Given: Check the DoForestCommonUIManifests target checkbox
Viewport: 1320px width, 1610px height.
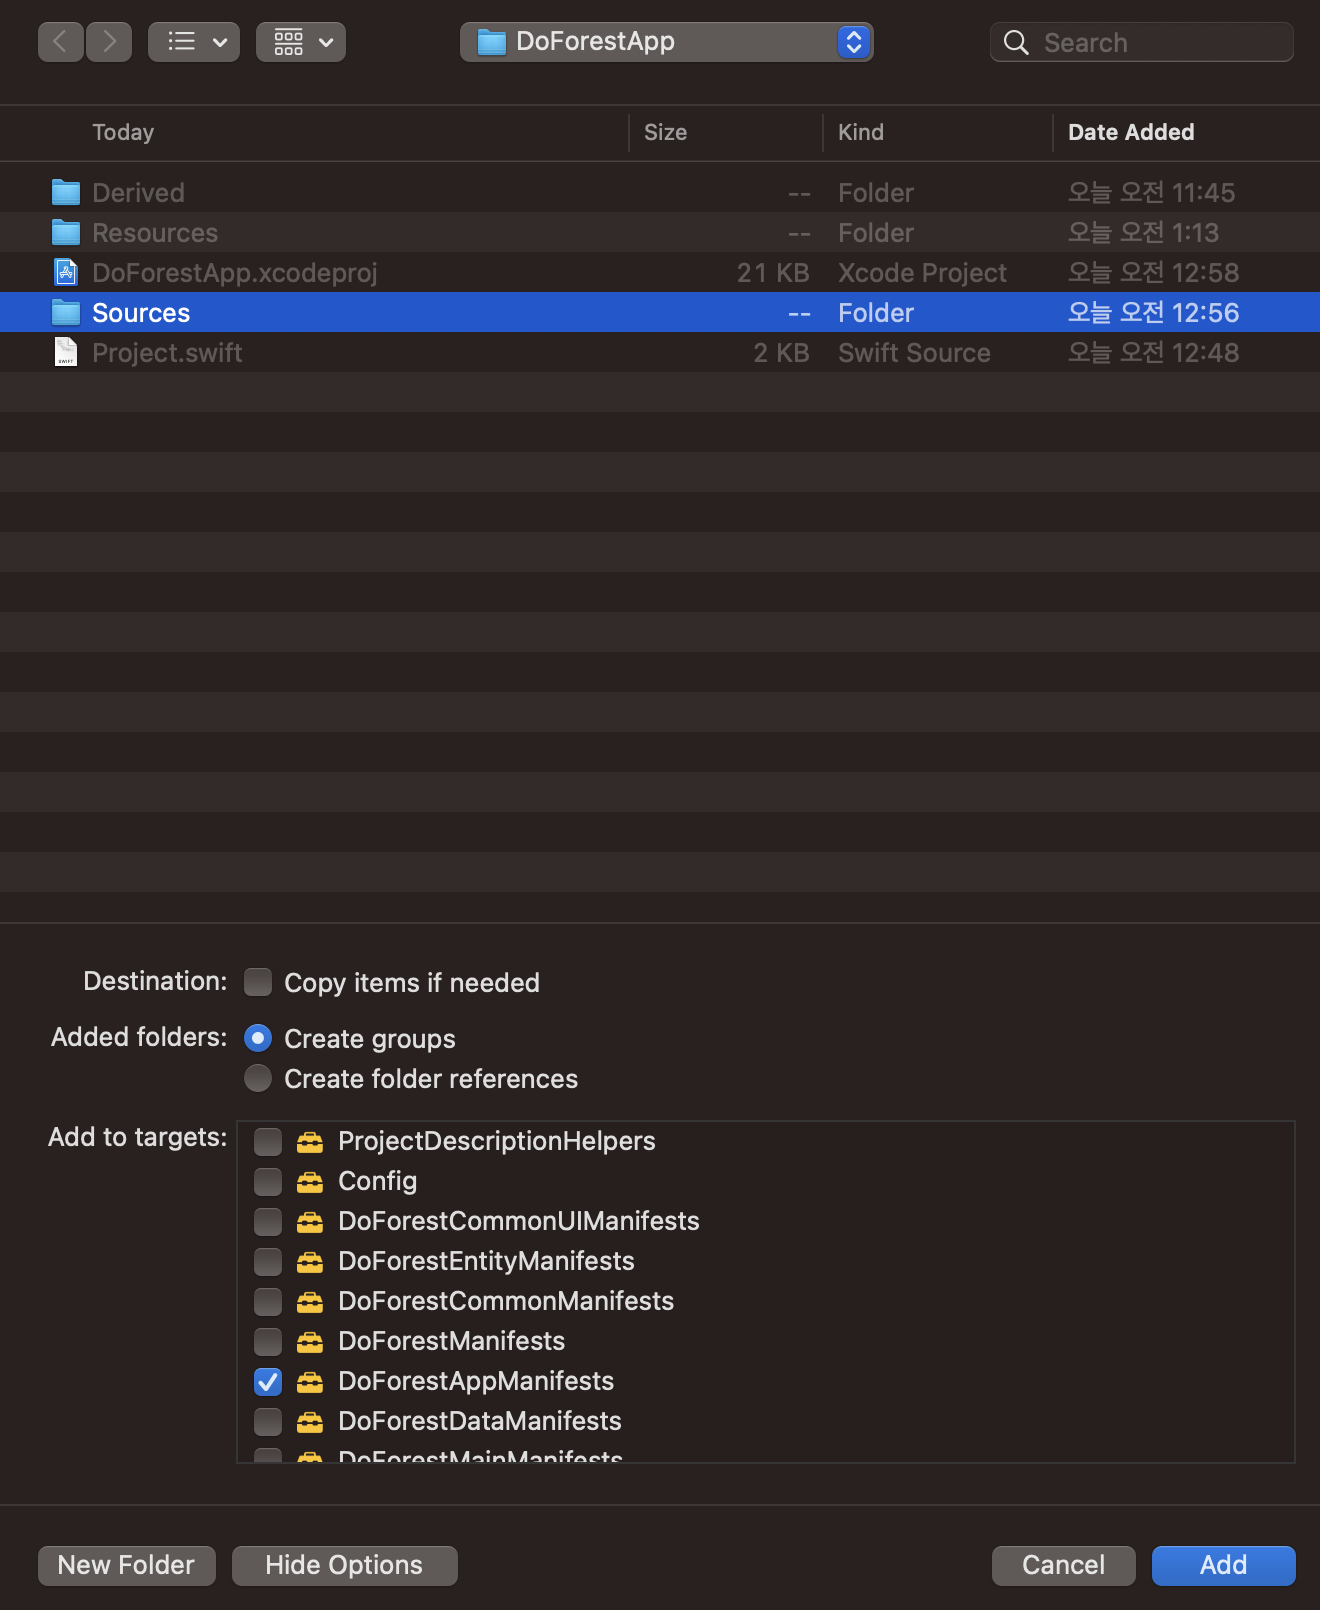Looking at the screenshot, I should [x=268, y=1221].
